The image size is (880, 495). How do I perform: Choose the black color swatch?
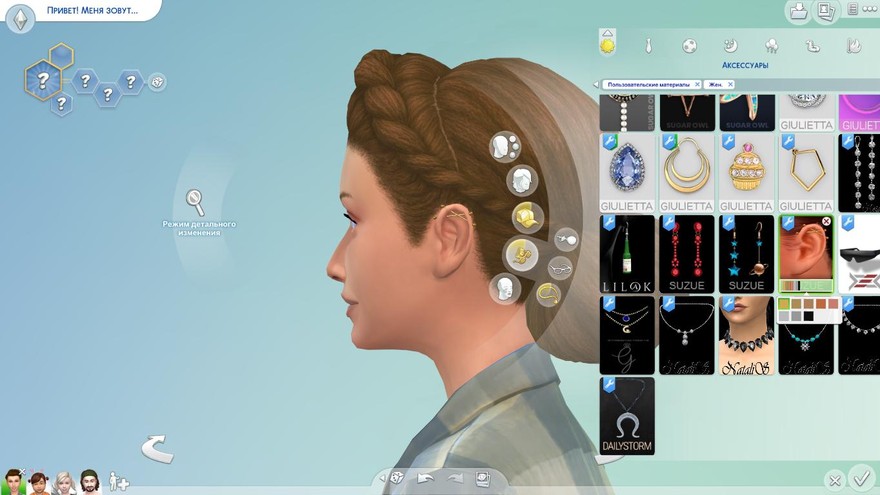808,317
